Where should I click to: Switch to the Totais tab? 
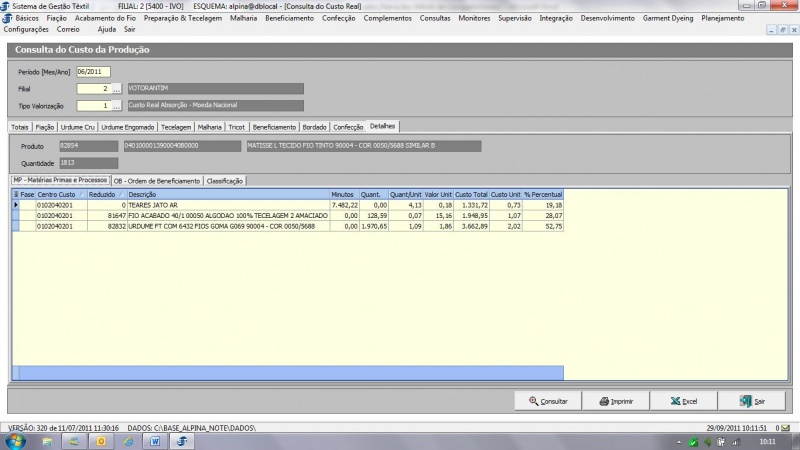click(x=20, y=127)
